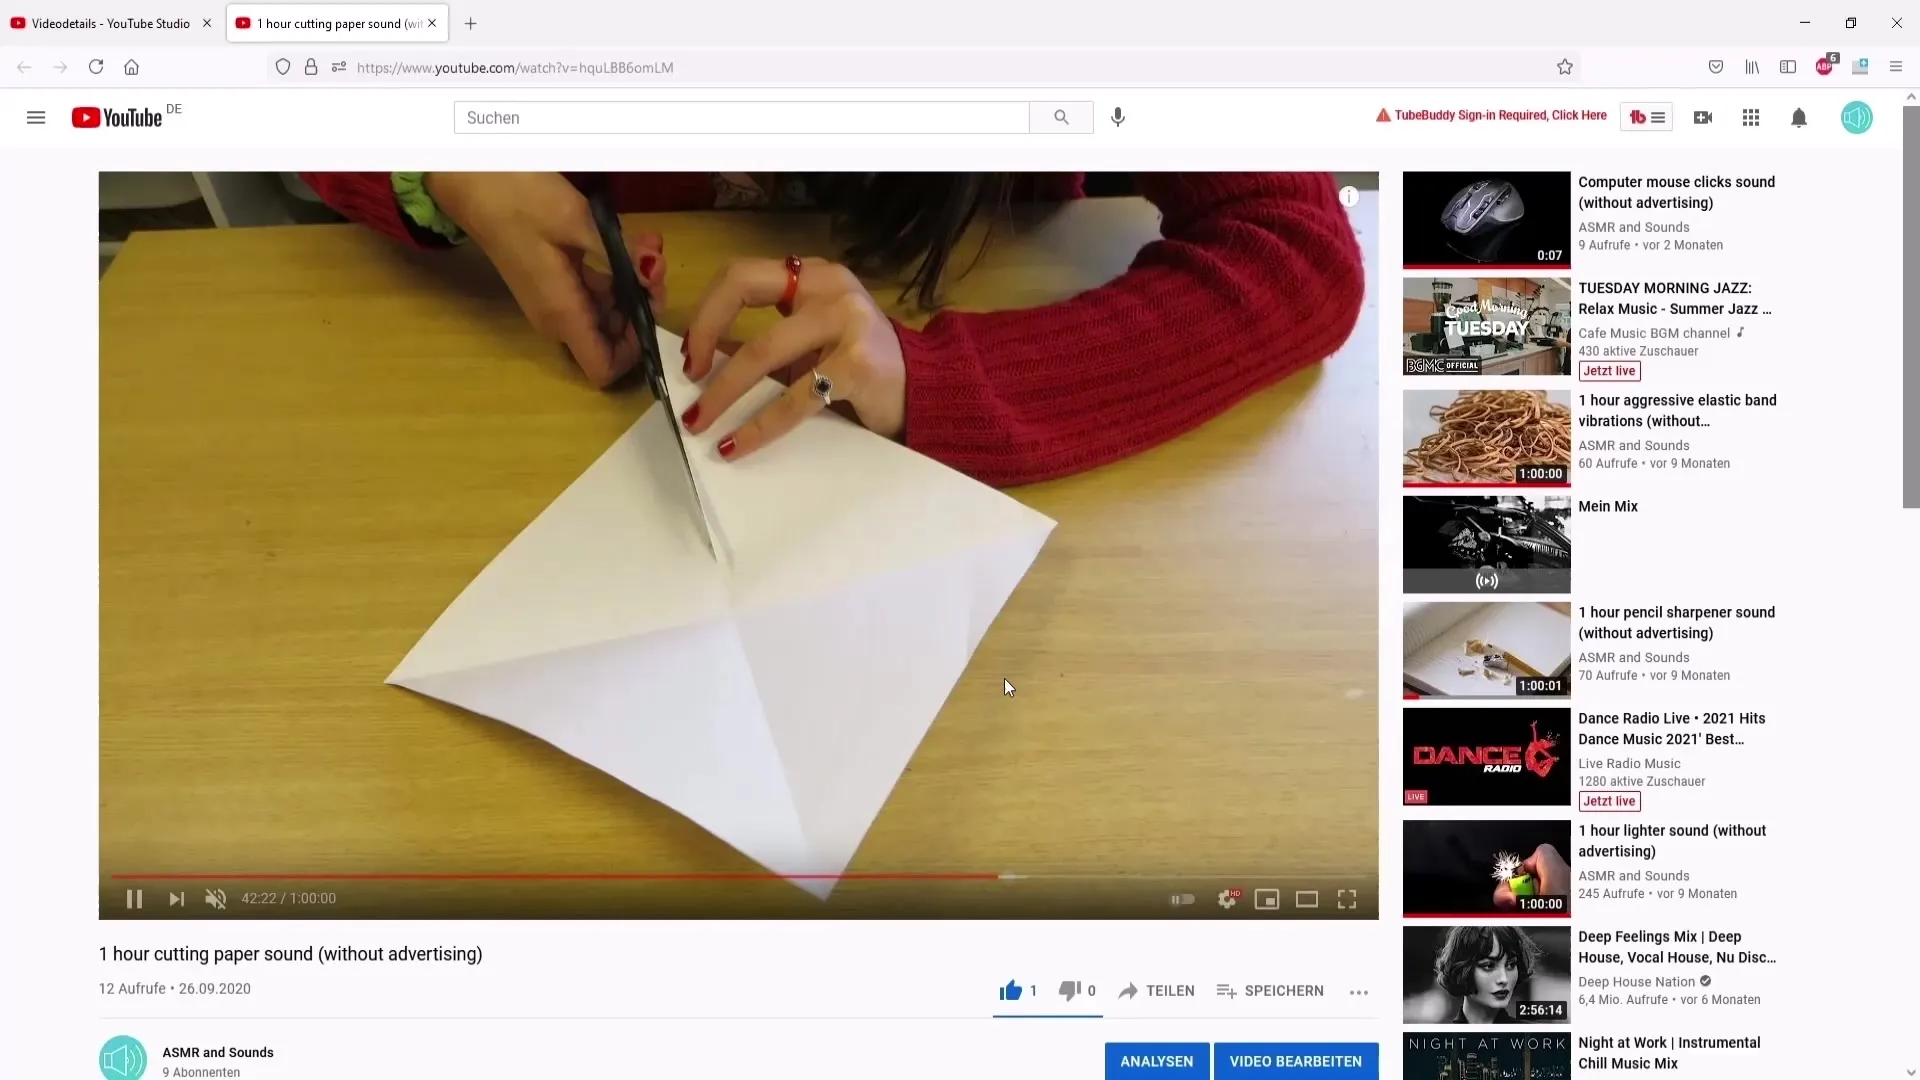Image resolution: width=1920 pixels, height=1080 pixels.
Task: Expand YouTube notifications dropdown
Action: 1799,116
